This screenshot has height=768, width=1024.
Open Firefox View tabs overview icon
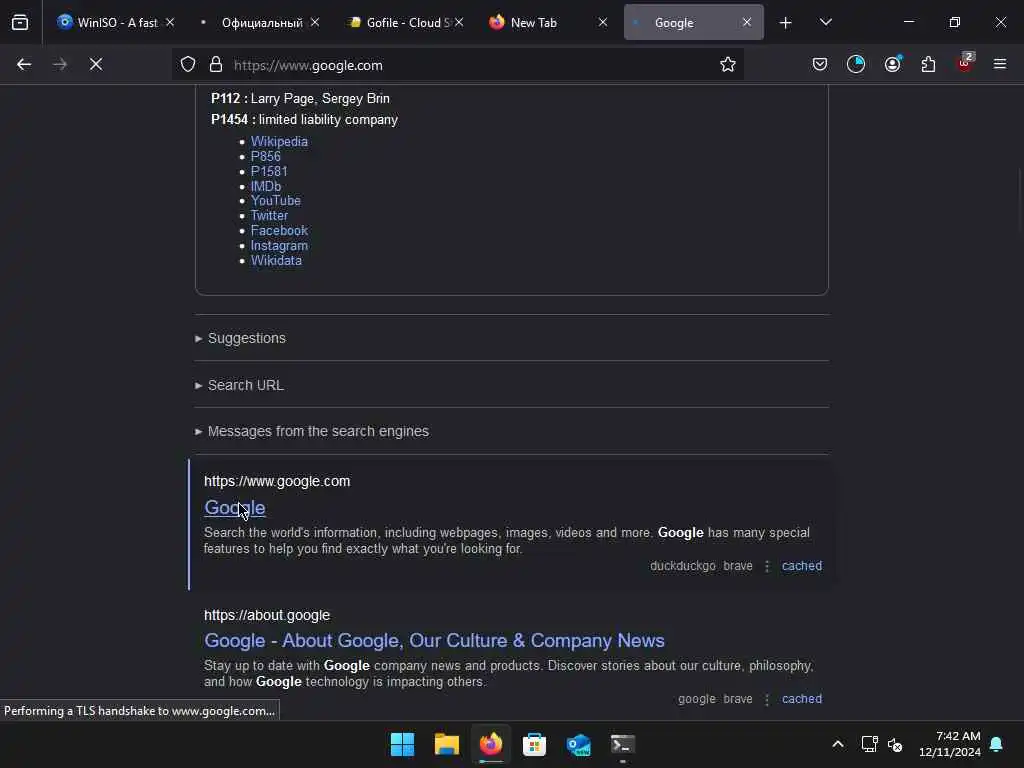click(x=20, y=22)
